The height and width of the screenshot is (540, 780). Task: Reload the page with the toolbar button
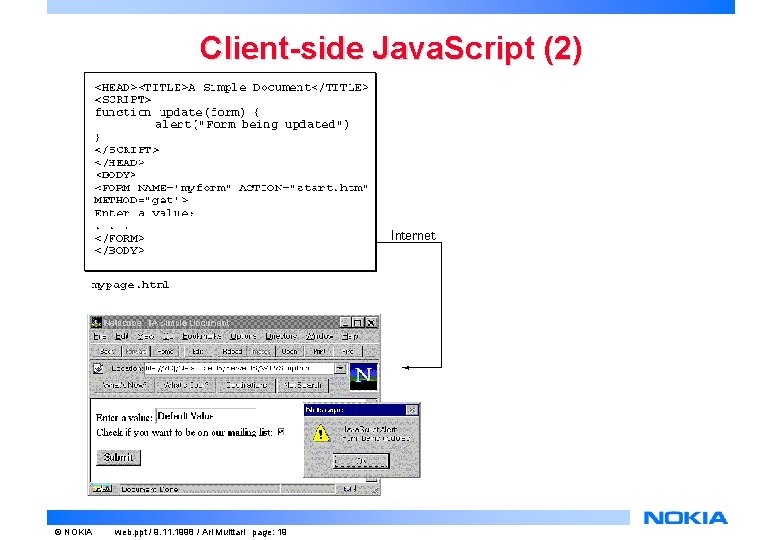coord(232,351)
